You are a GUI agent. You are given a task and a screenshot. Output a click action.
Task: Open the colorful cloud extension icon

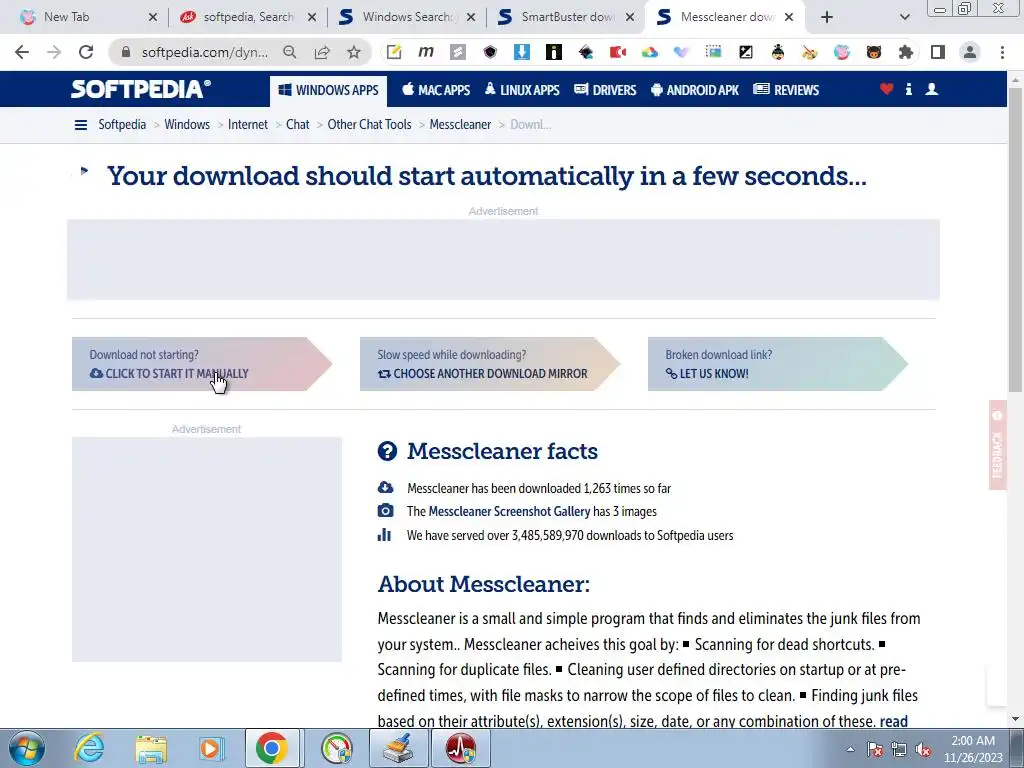[650, 52]
